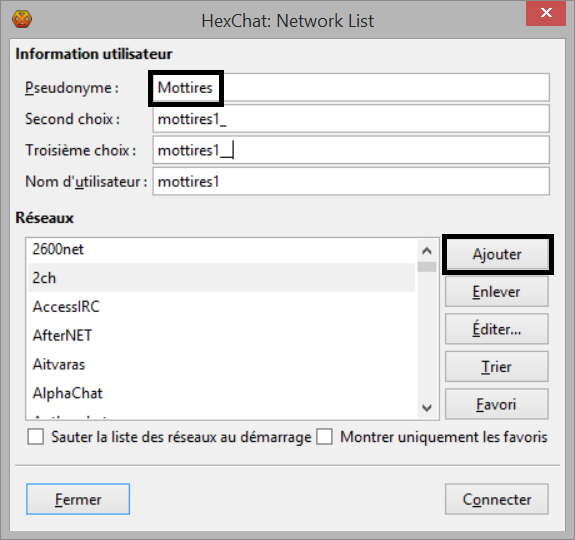Click the network list scroll up arrow
Screen dimensions: 575x540
point(426,251)
